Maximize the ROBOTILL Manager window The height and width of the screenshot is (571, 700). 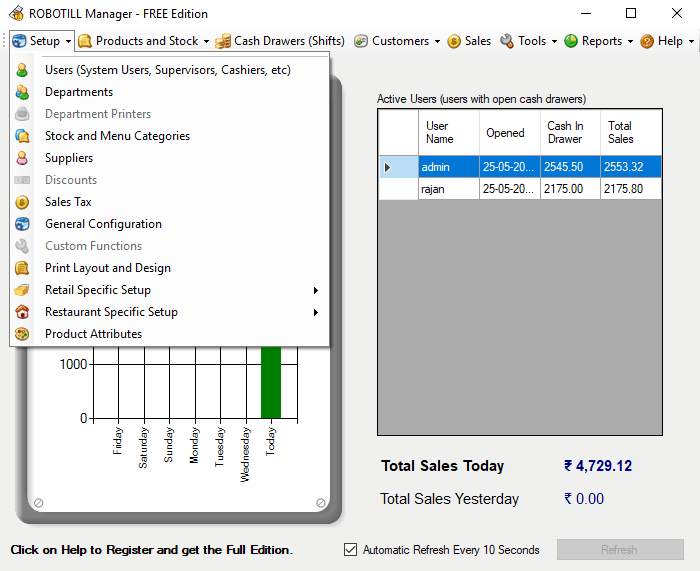coord(631,13)
